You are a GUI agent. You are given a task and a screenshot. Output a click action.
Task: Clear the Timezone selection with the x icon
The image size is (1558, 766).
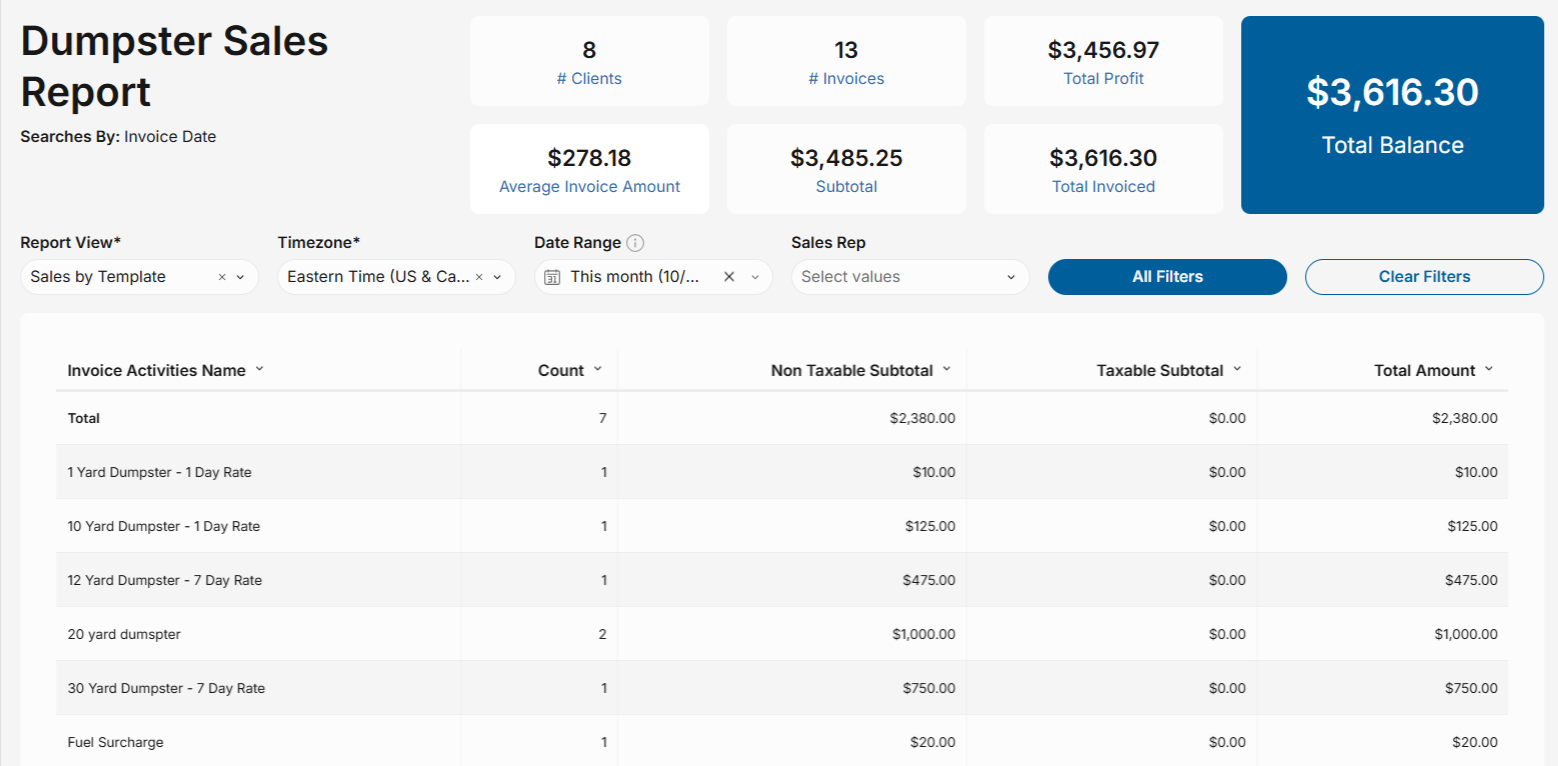point(479,277)
